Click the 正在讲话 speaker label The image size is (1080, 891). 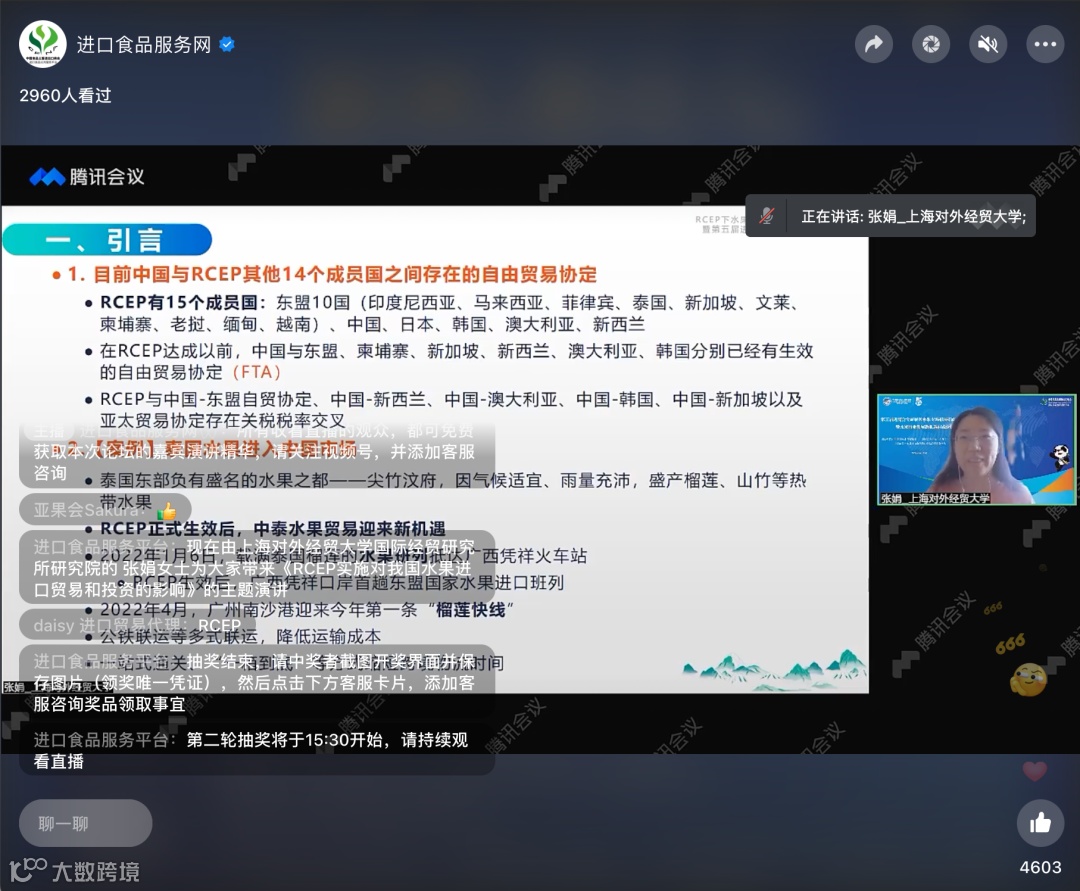coord(913,217)
